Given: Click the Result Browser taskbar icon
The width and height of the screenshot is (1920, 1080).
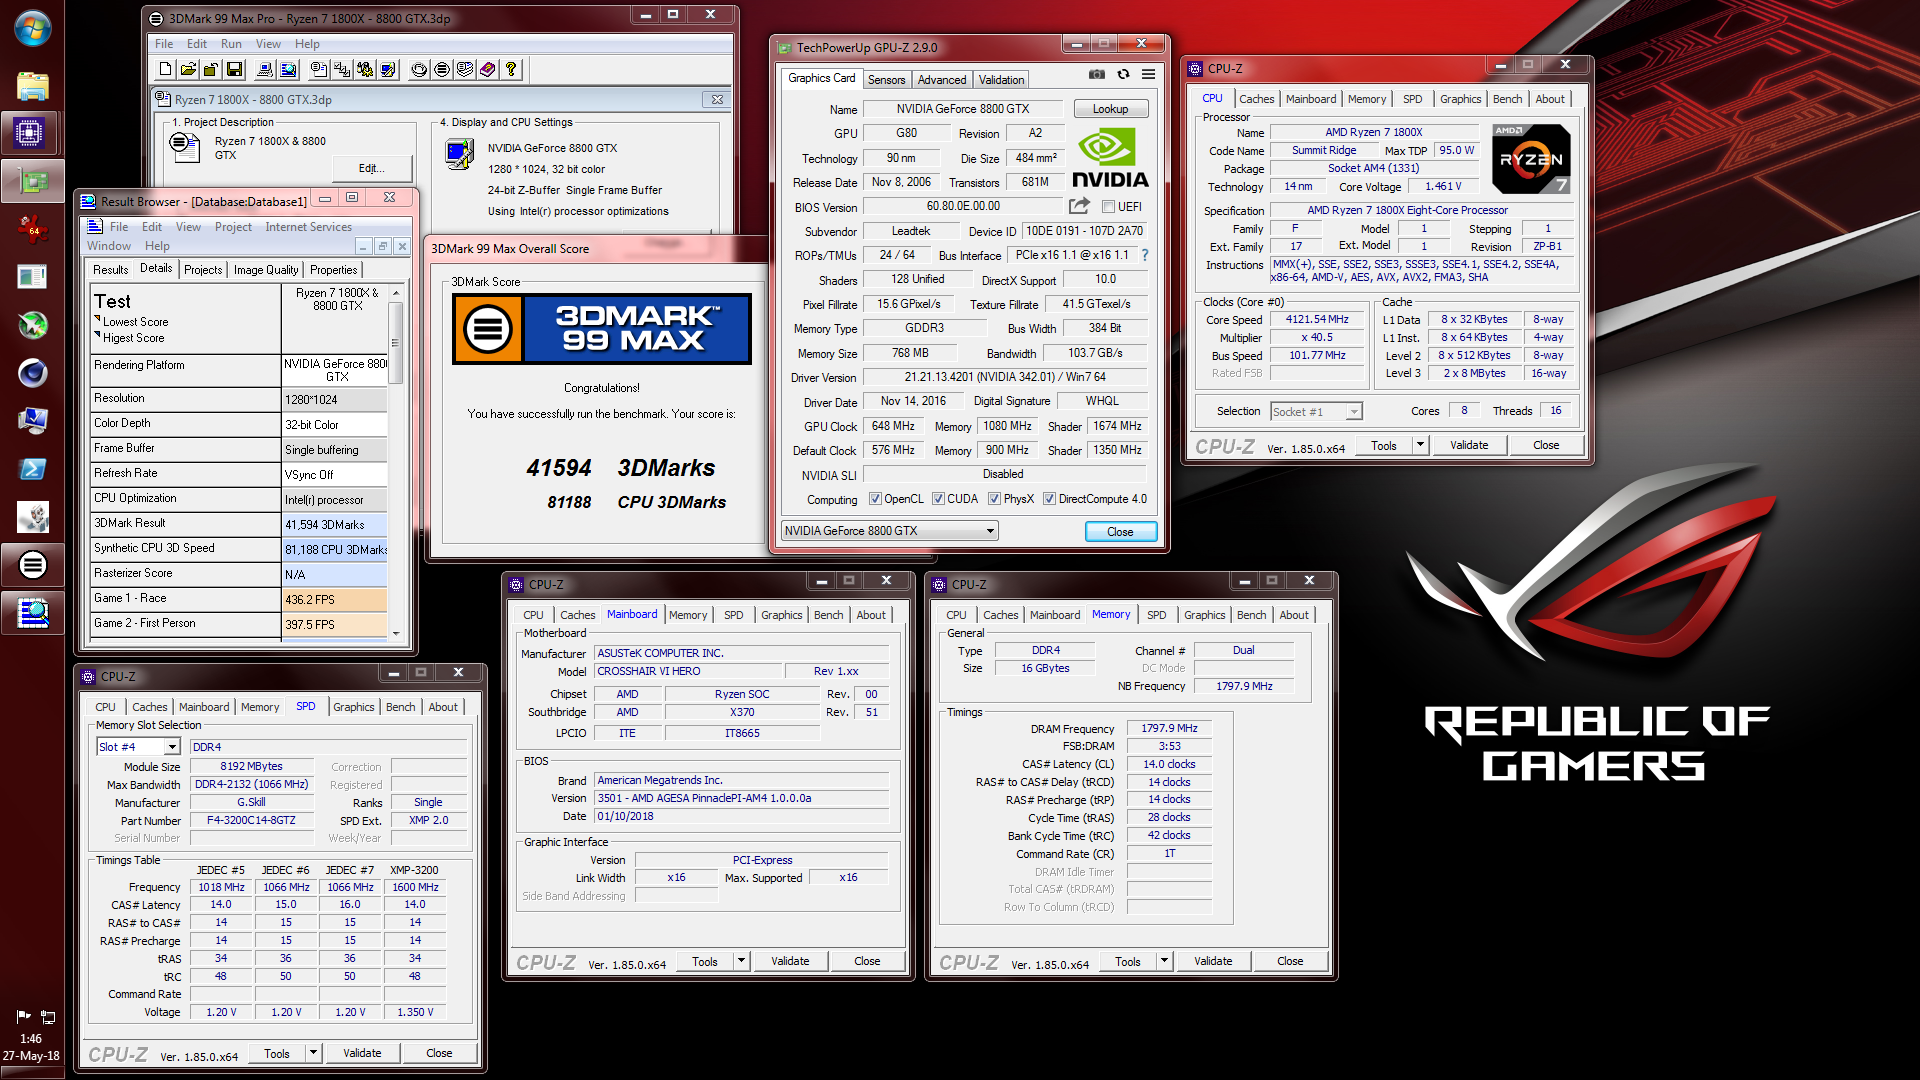Looking at the screenshot, I should [x=33, y=613].
